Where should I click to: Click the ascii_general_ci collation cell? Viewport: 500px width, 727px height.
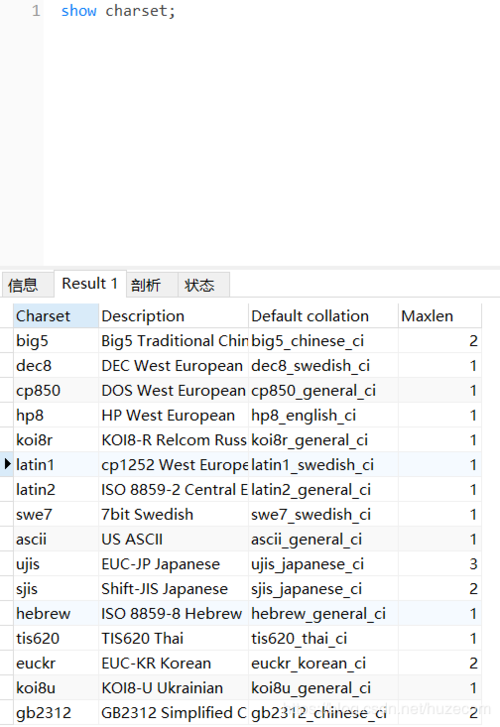point(323,539)
